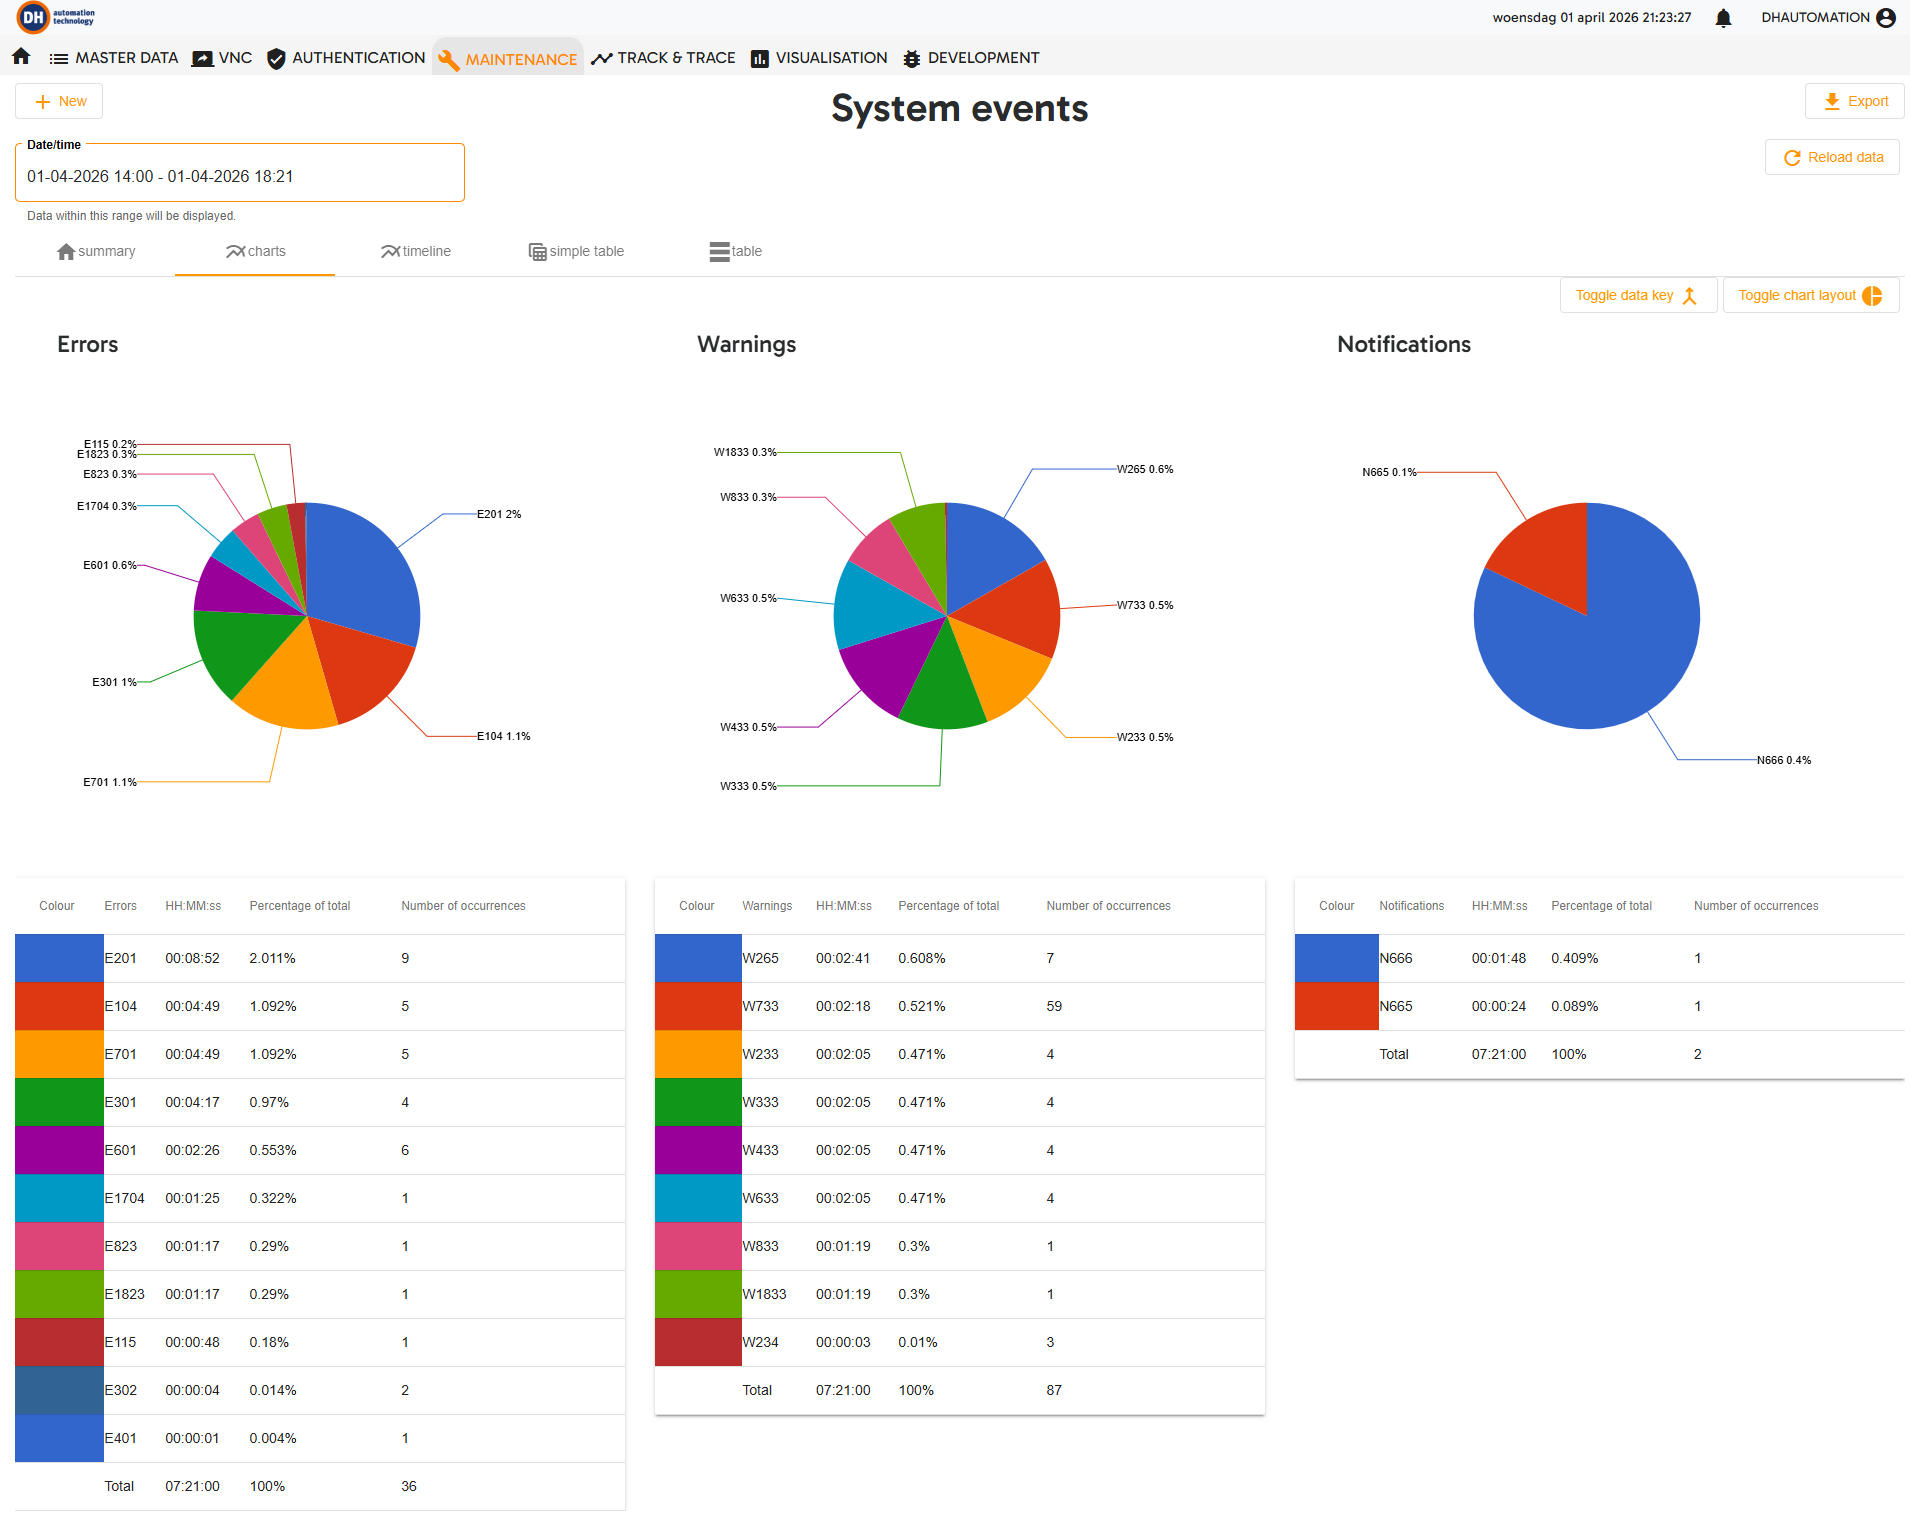Image resolution: width=1910 pixels, height=1521 pixels.
Task: Open the Master Data menu
Action: pos(114,58)
